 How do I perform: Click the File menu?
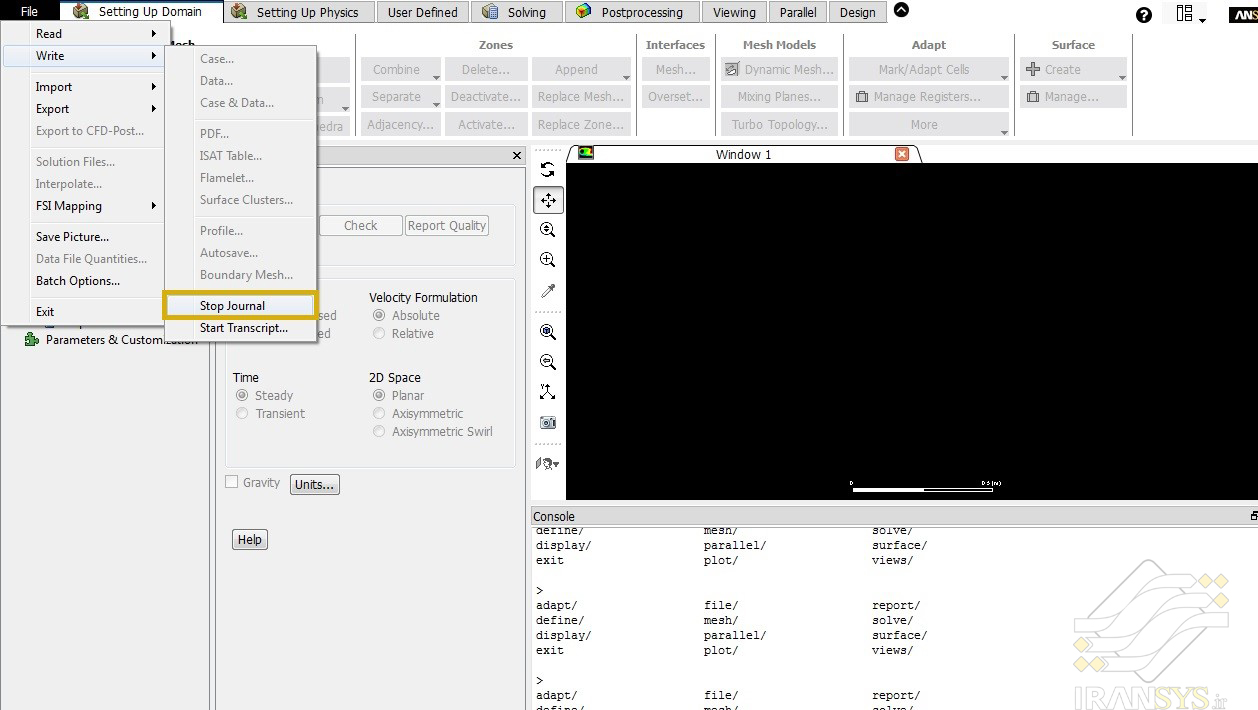tap(29, 12)
